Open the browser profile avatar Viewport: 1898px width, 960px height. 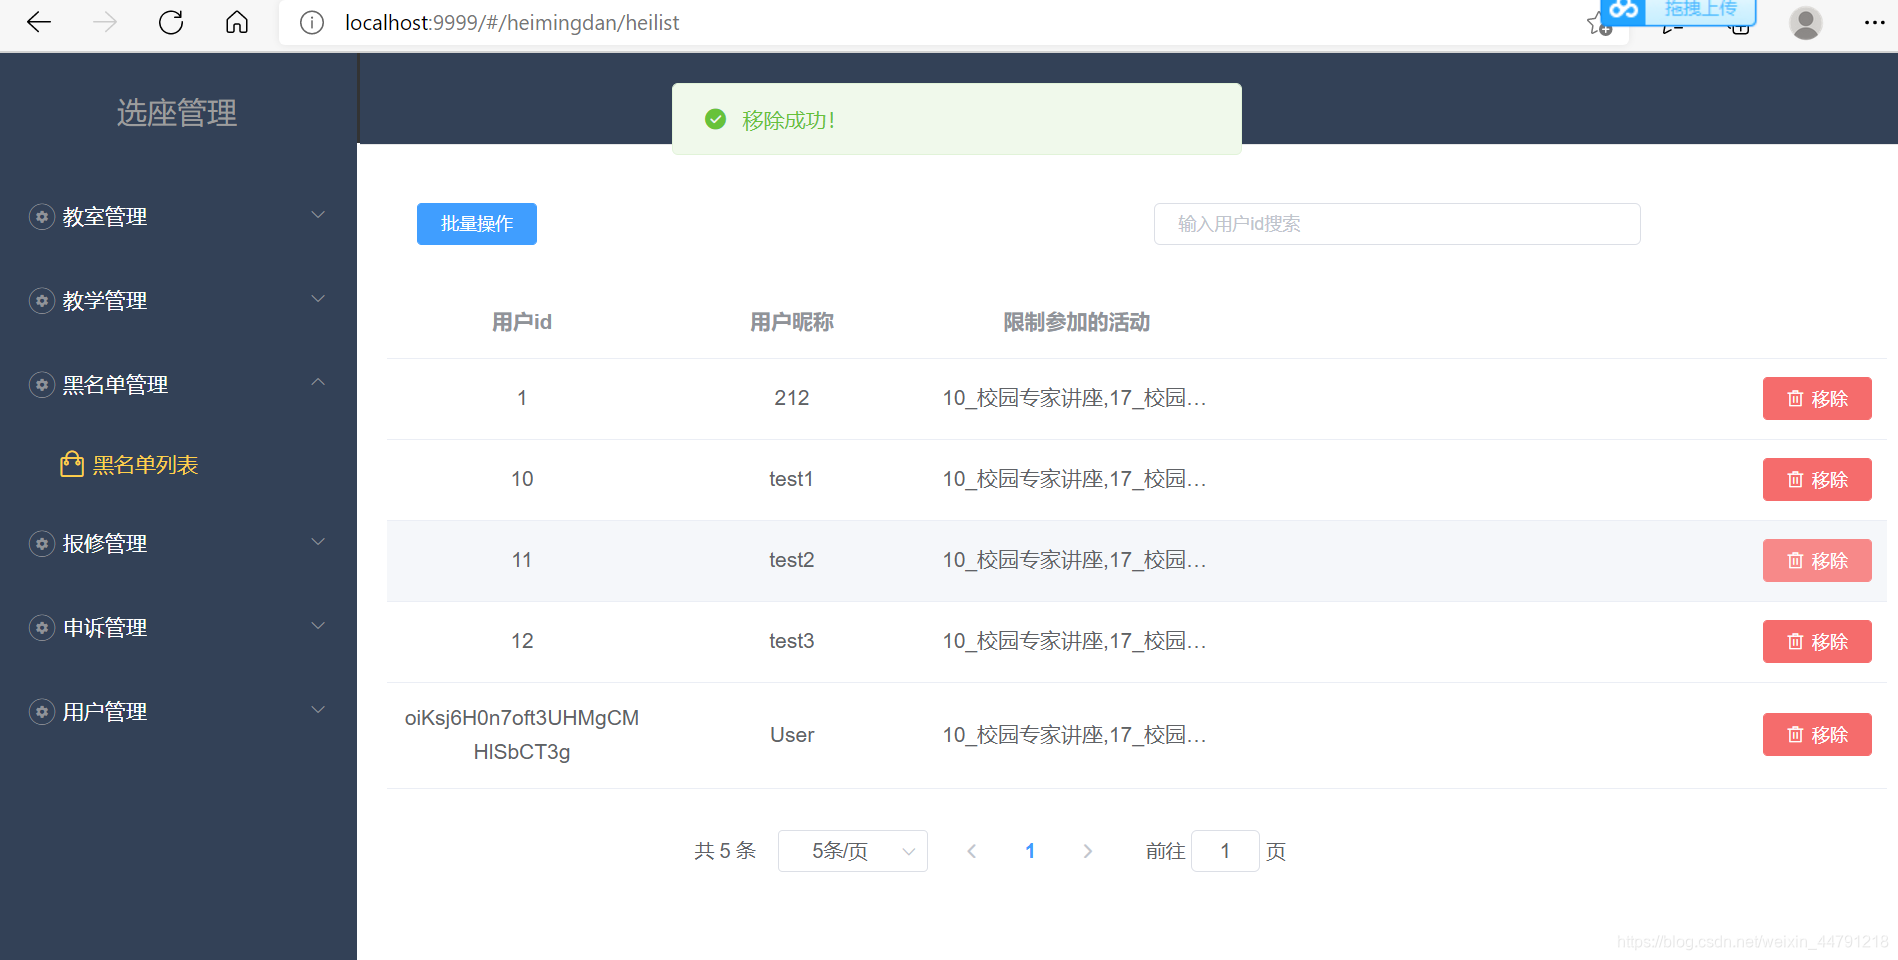(1805, 22)
